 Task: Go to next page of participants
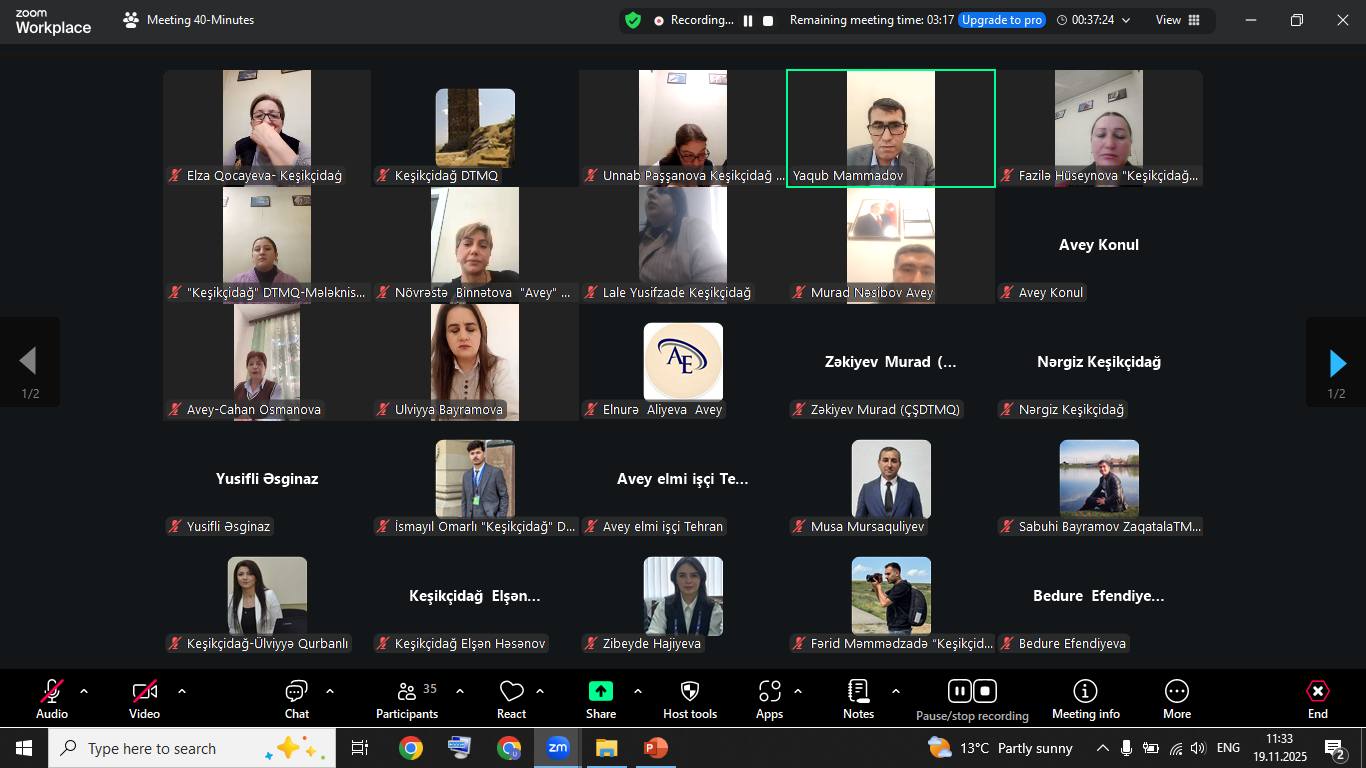pos(1336,363)
